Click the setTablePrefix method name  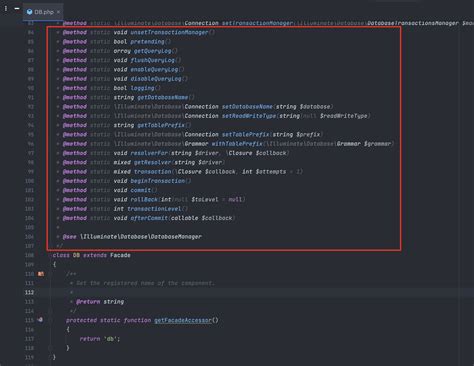[246, 134]
